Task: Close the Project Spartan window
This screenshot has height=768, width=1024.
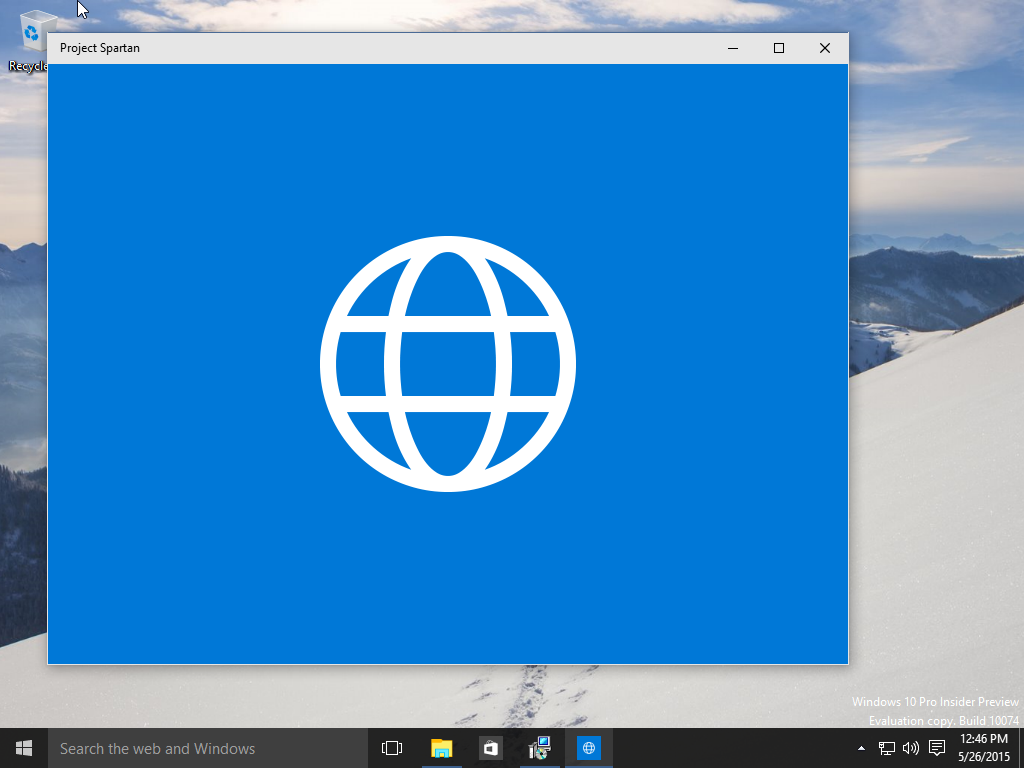Action: point(825,48)
